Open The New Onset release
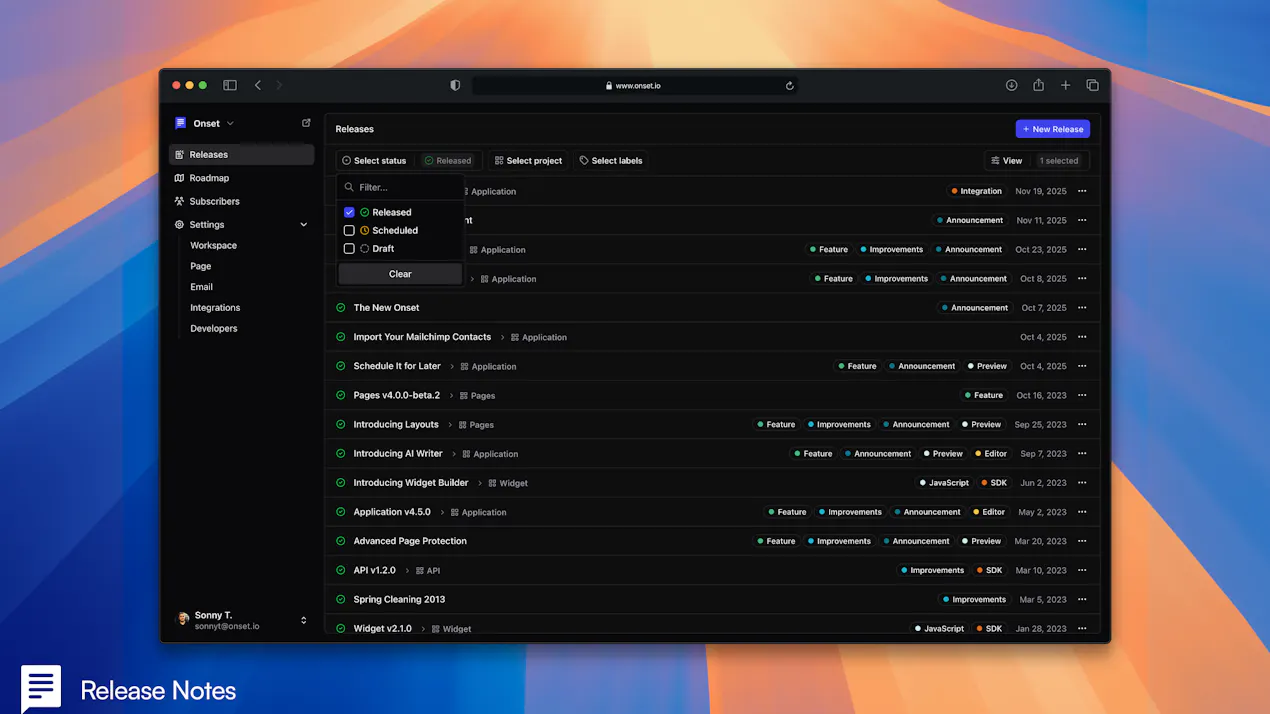1270x714 pixels. (x=387, y=308)
